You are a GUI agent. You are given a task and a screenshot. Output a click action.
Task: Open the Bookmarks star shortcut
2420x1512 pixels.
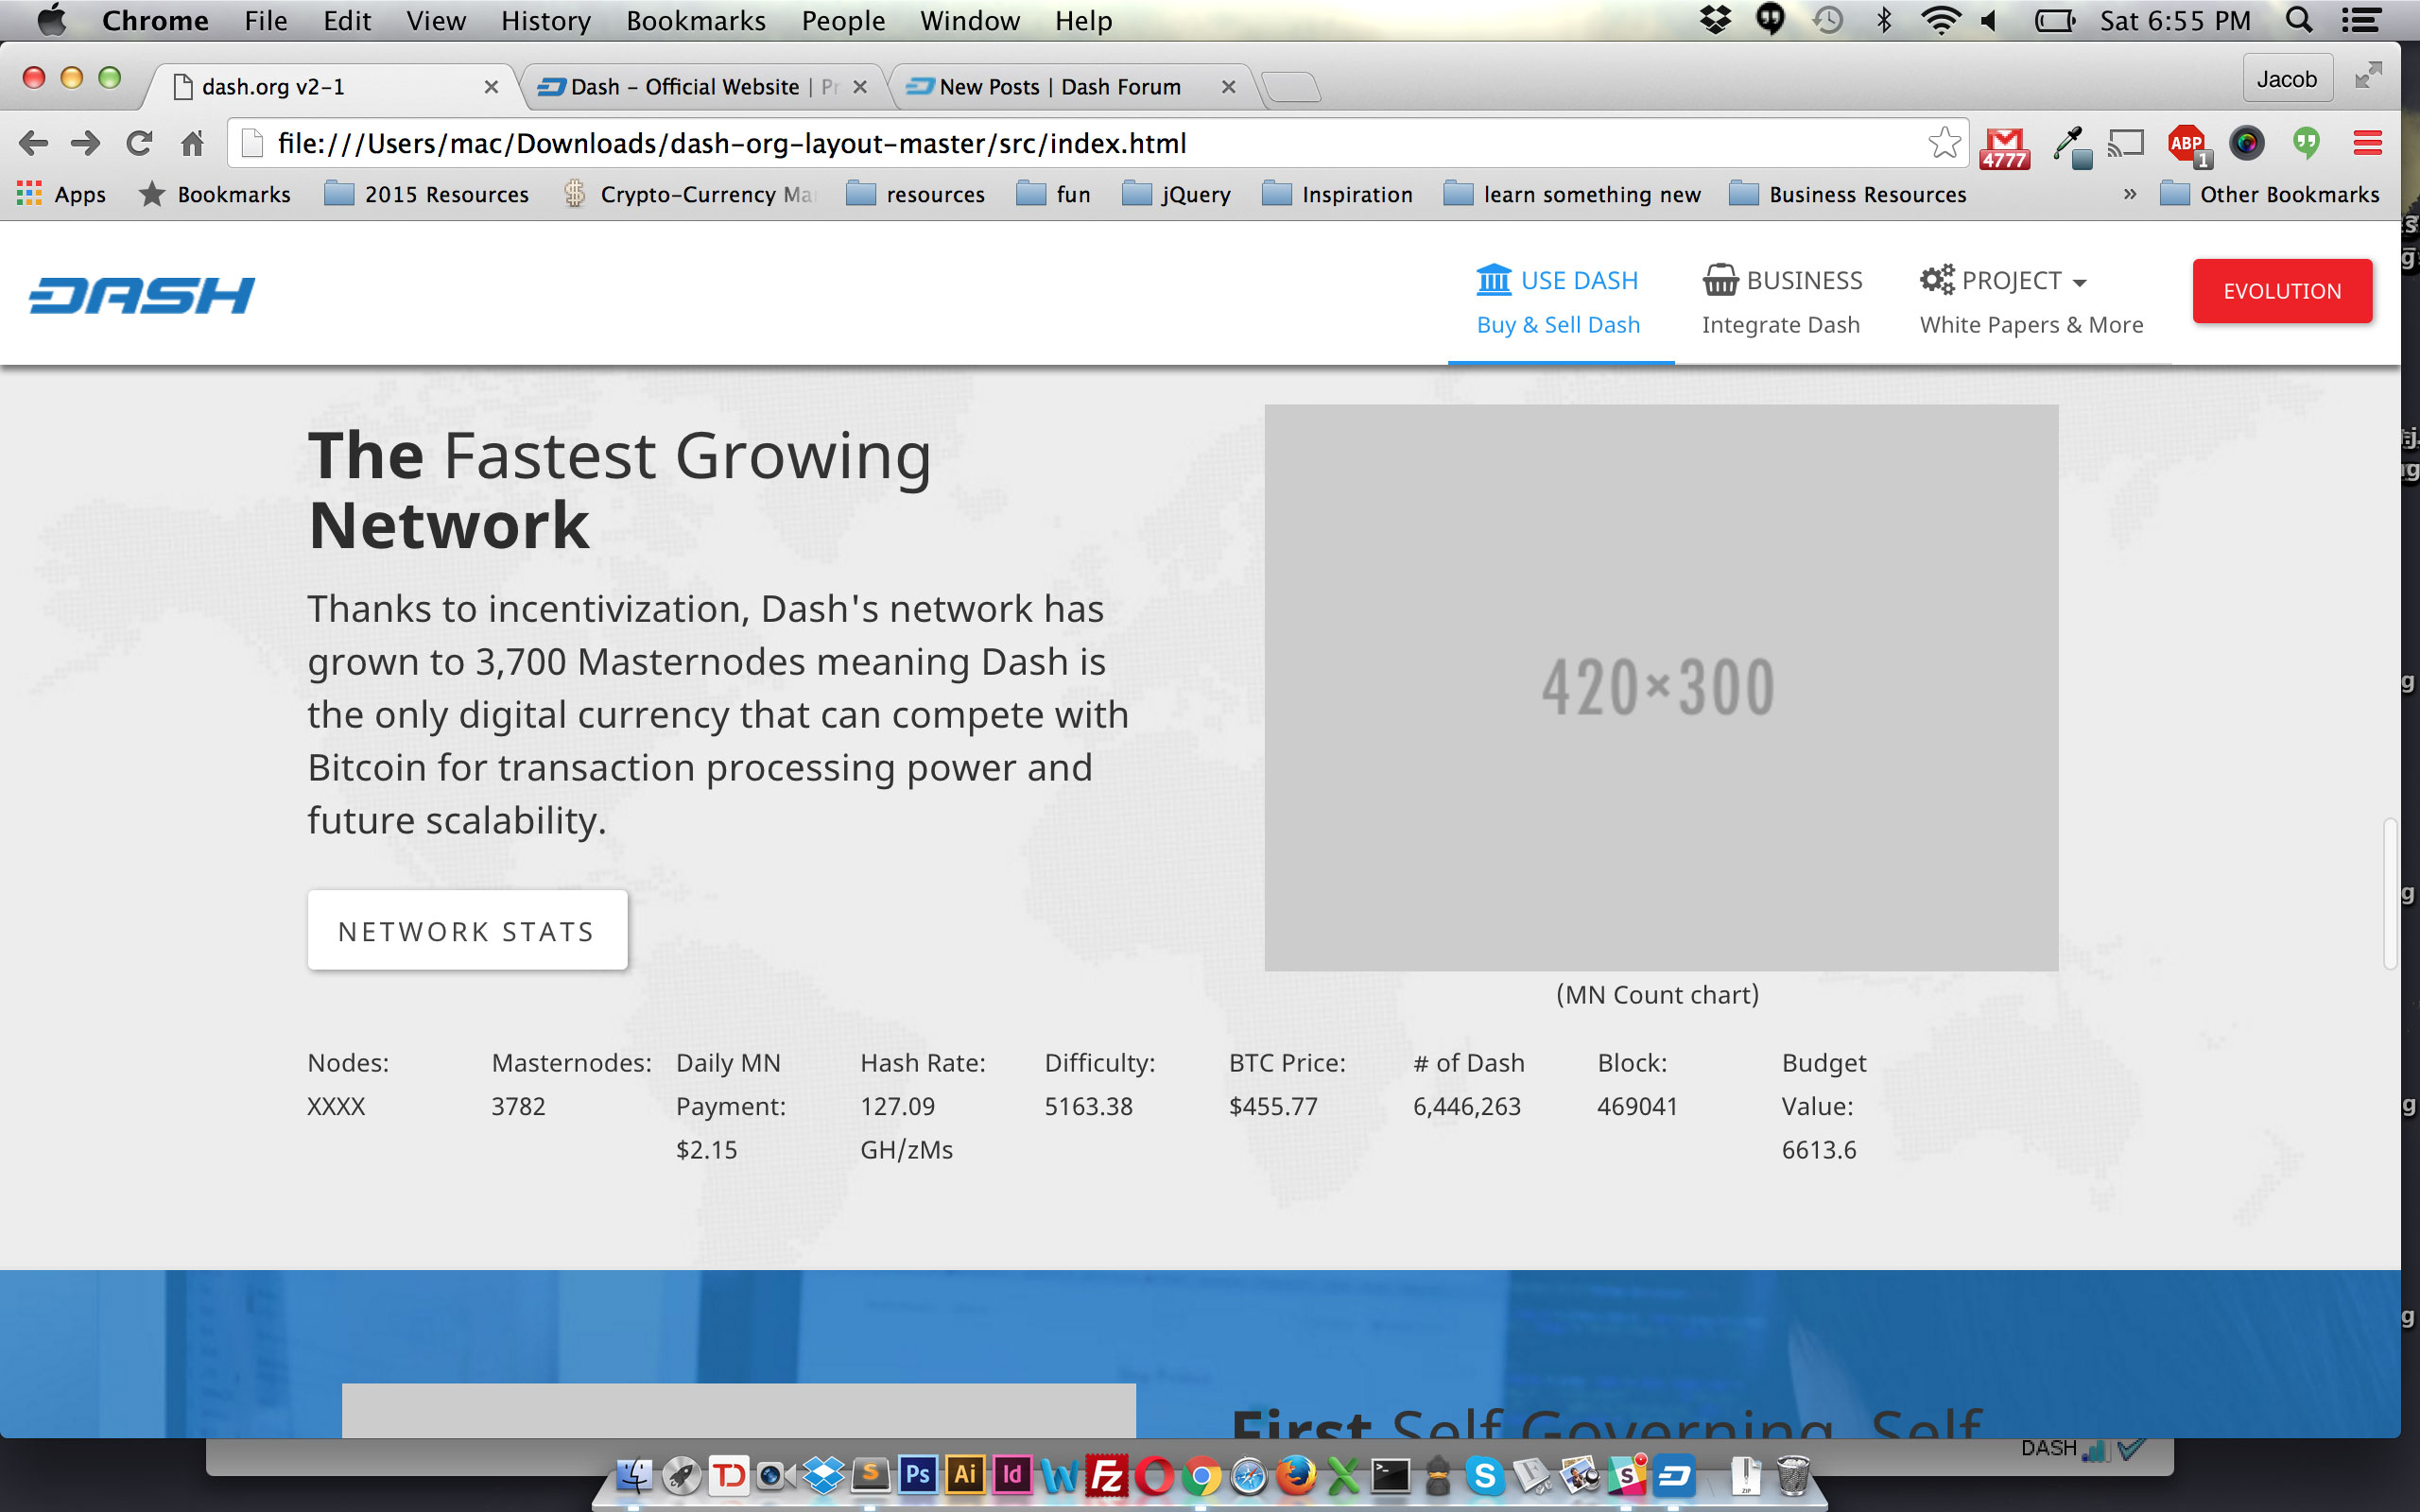(215, 194)
